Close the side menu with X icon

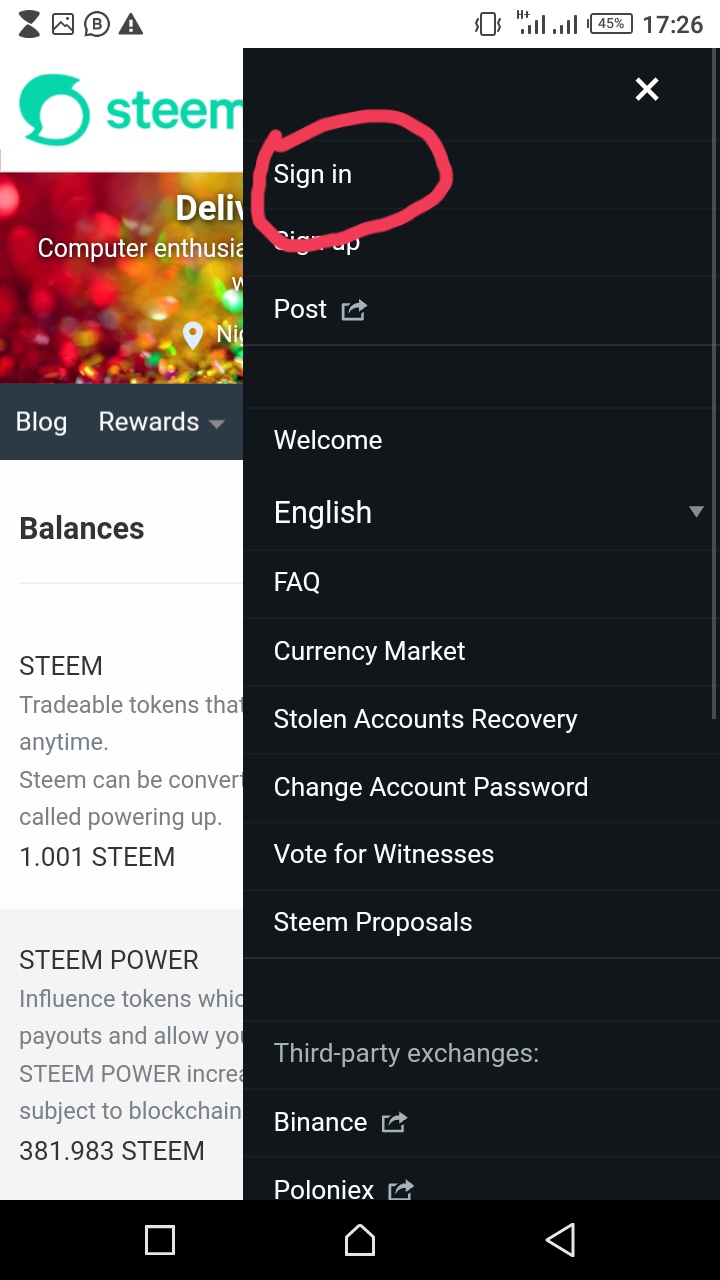(647, 90)
